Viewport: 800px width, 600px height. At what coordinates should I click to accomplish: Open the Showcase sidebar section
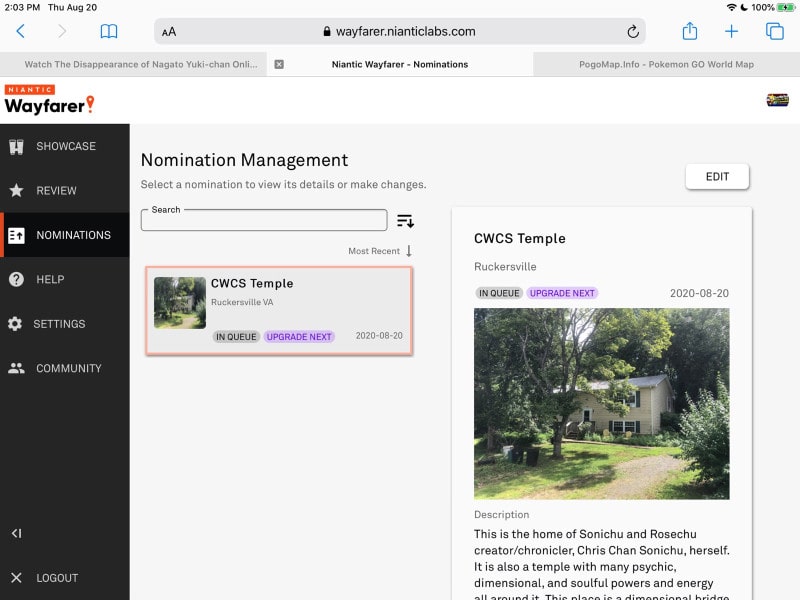65,146
